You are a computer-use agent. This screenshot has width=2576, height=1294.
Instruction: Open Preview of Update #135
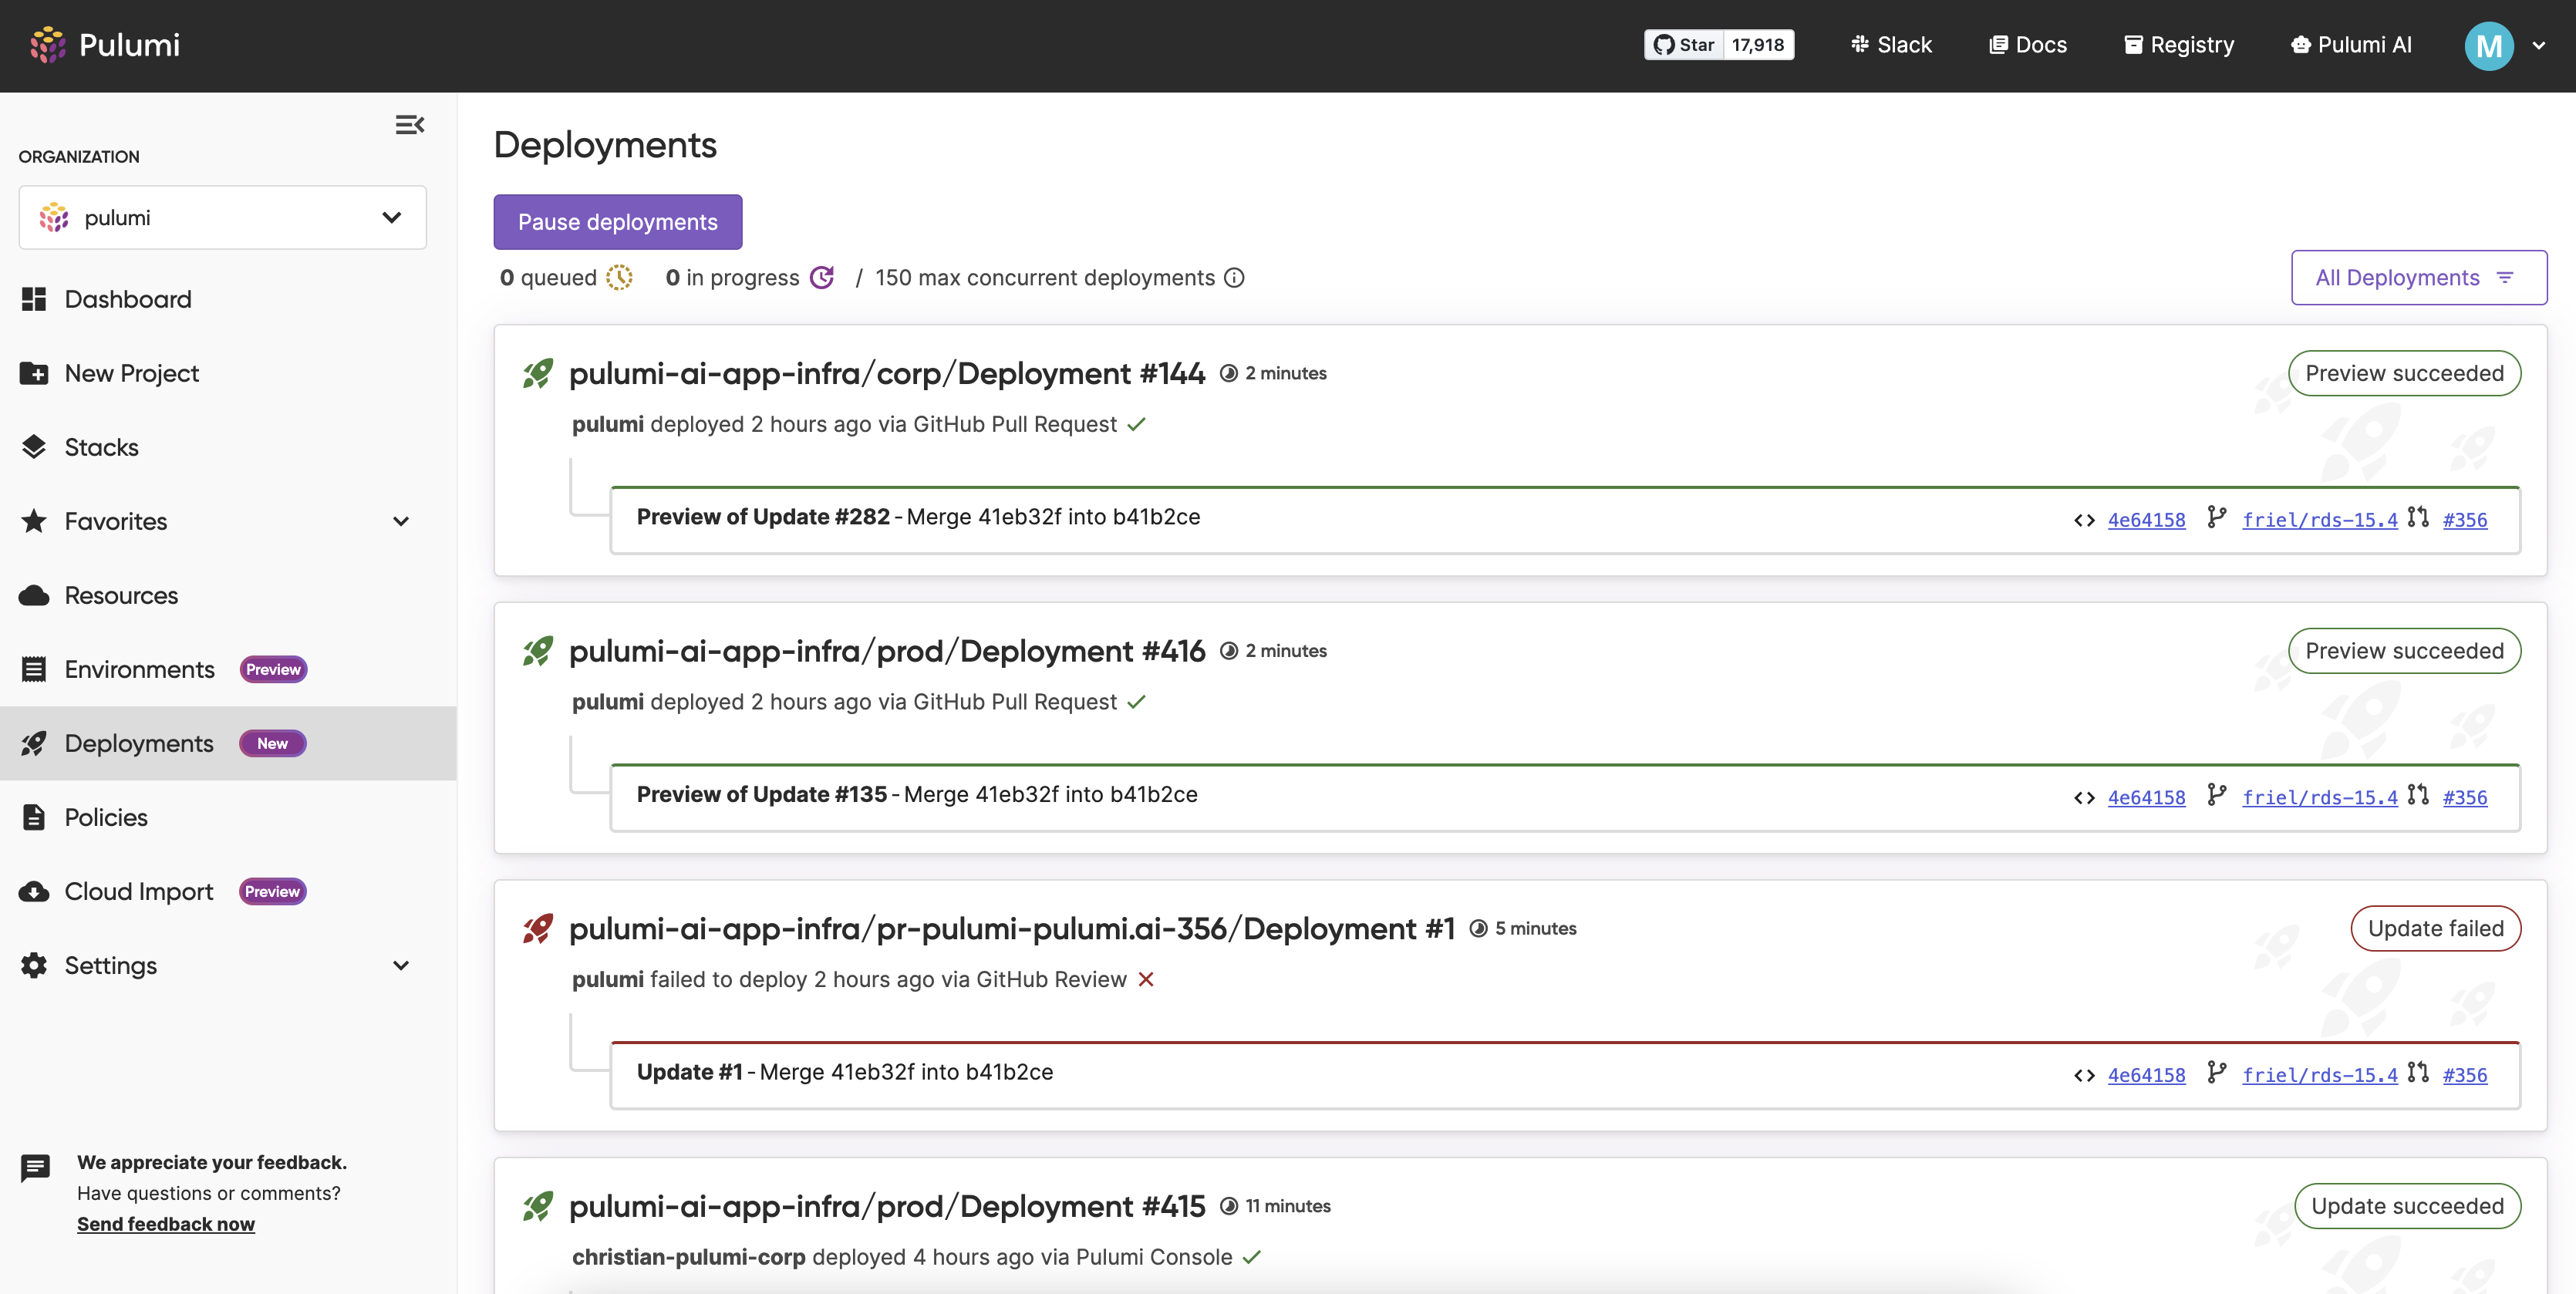coord(762,794)
